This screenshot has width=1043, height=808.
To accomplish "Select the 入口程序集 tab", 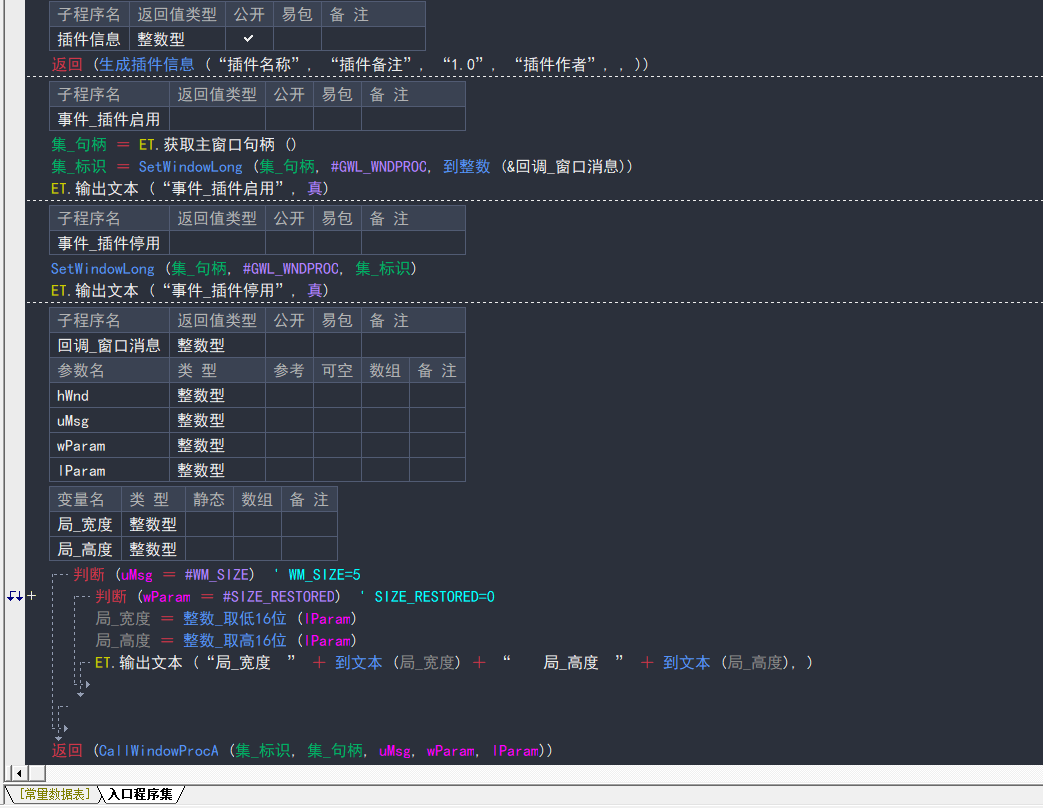I will [140, 794].
